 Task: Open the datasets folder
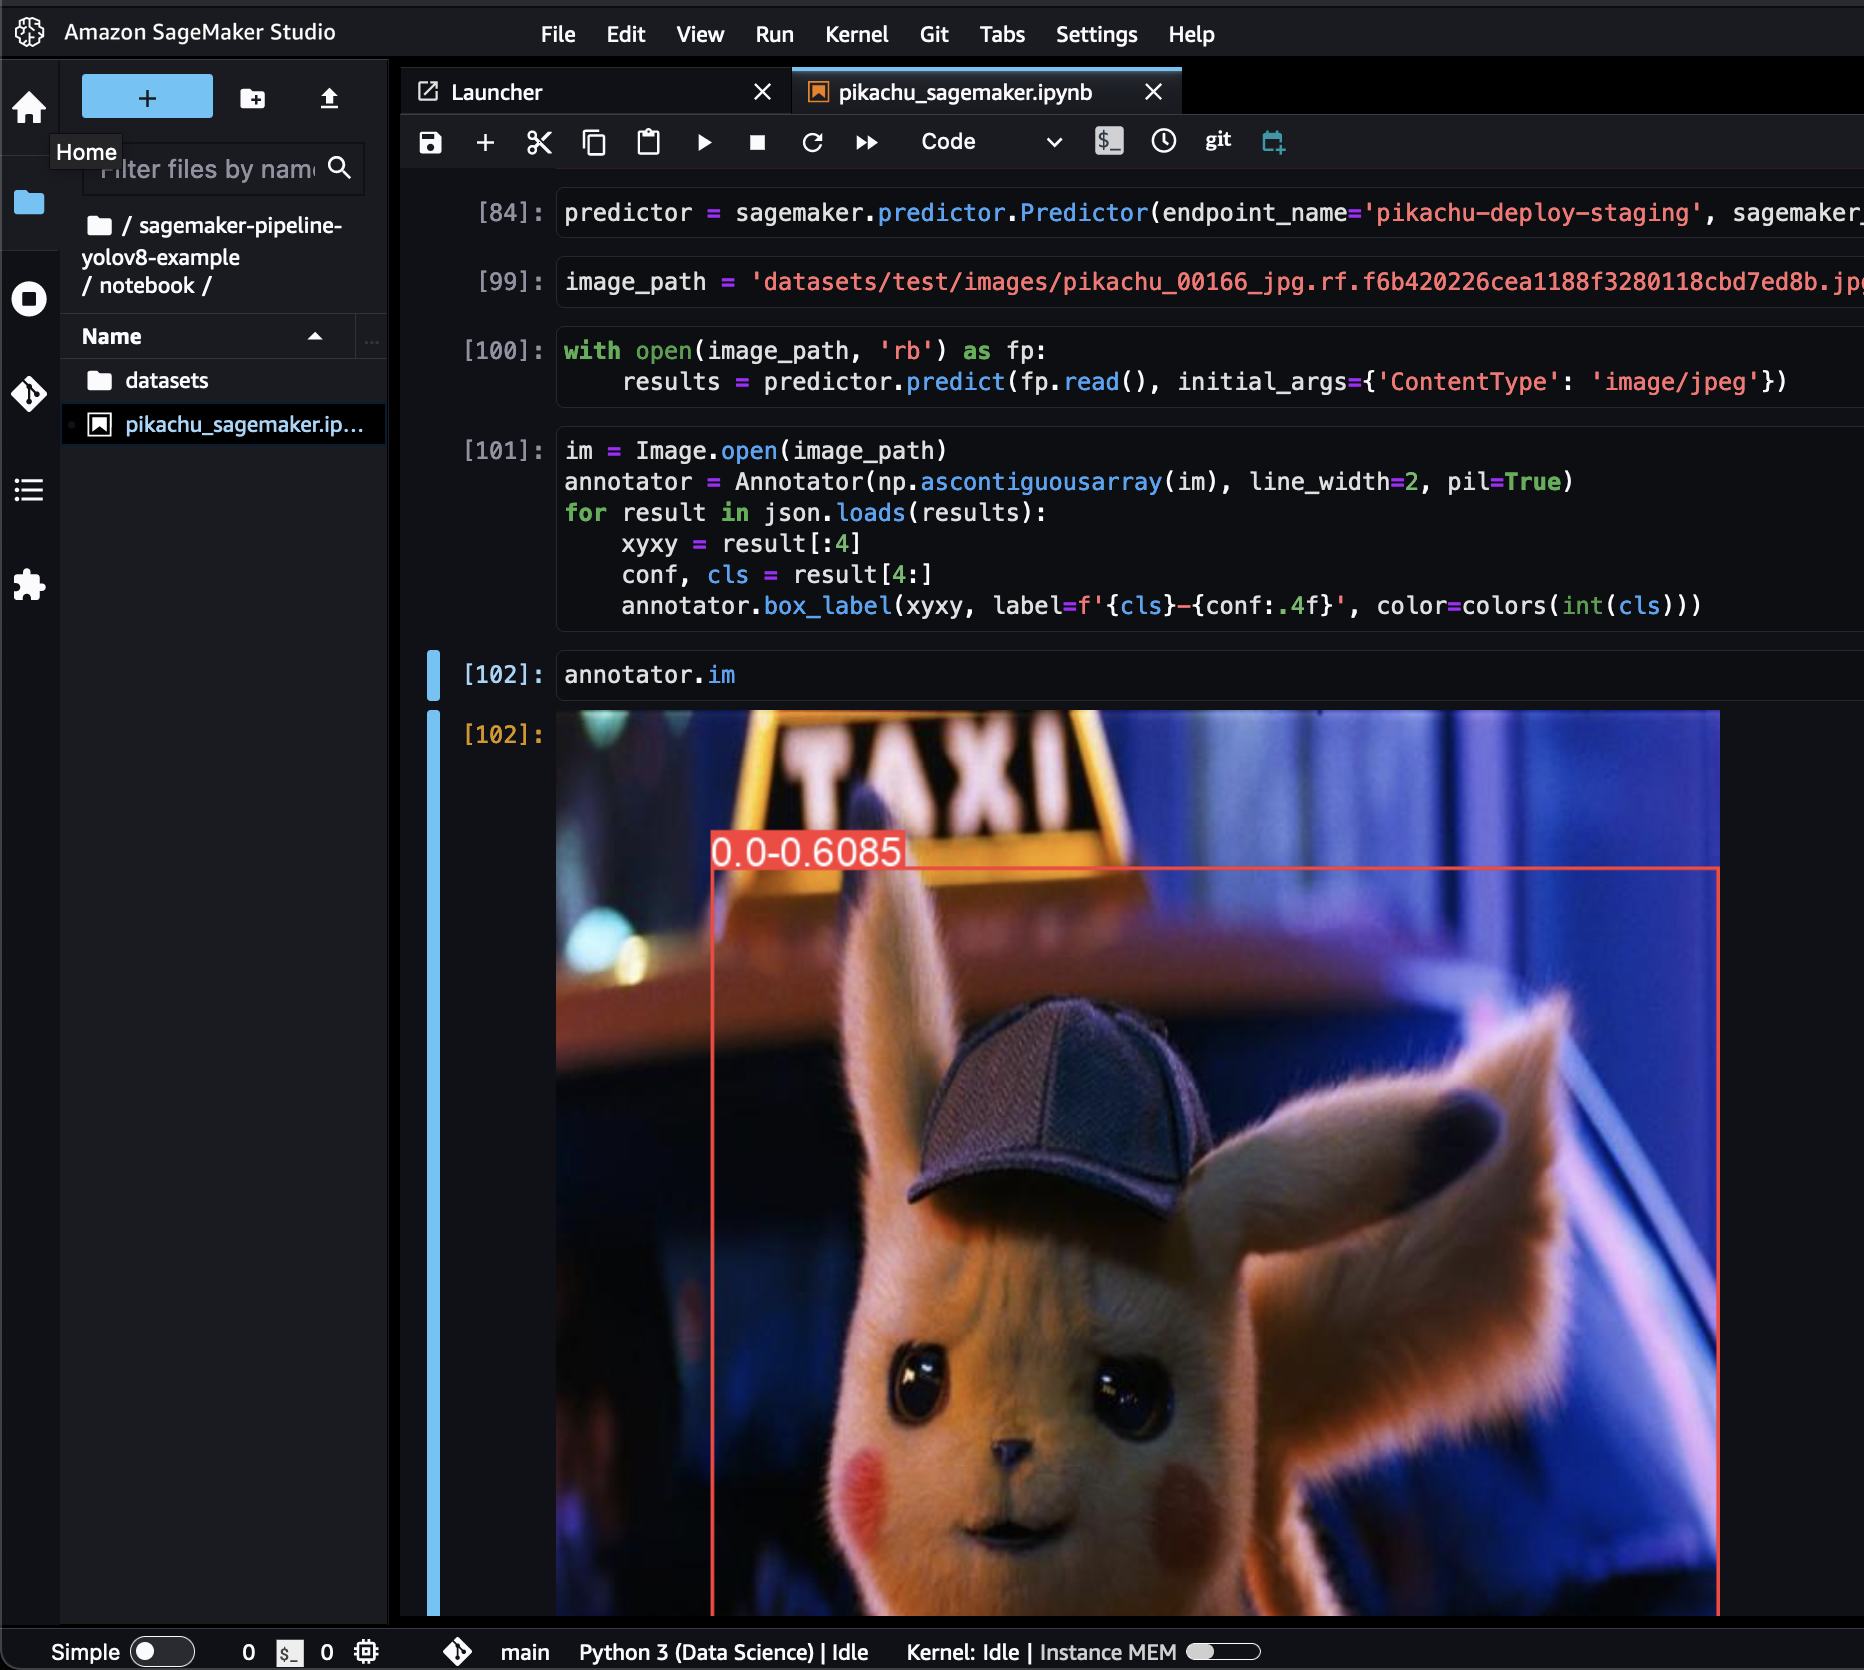(224, 380)
